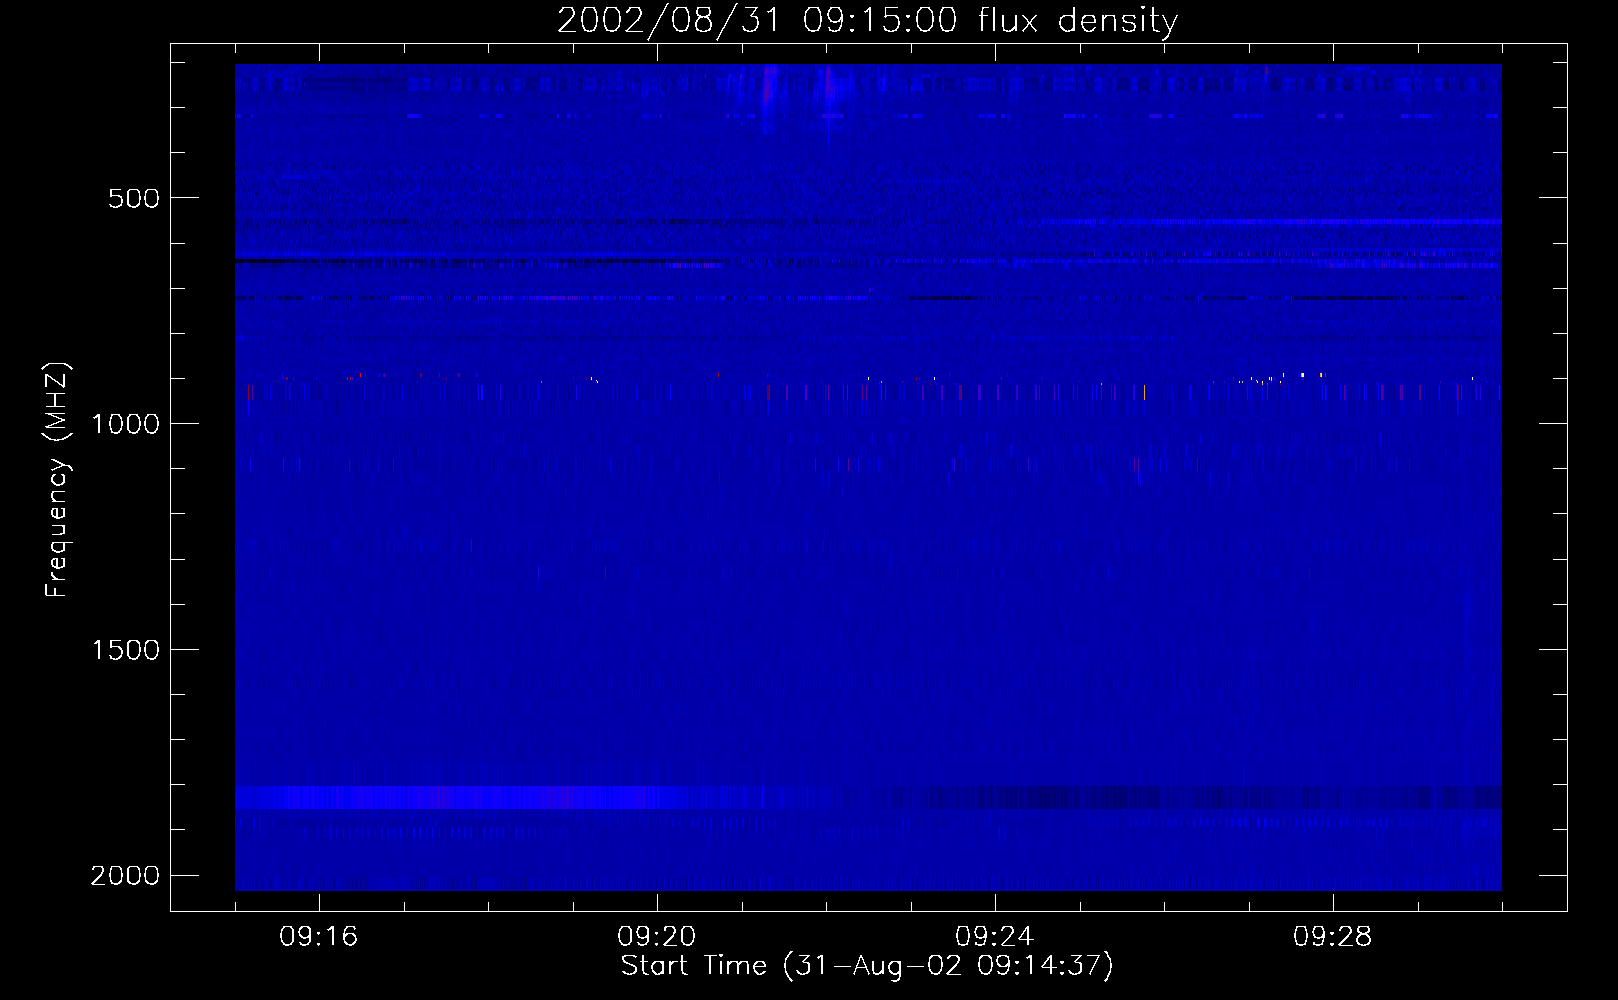
Task: Click the plot title '2002/08/31 09:15:00 flux density'
Action: tap(867, 20)
